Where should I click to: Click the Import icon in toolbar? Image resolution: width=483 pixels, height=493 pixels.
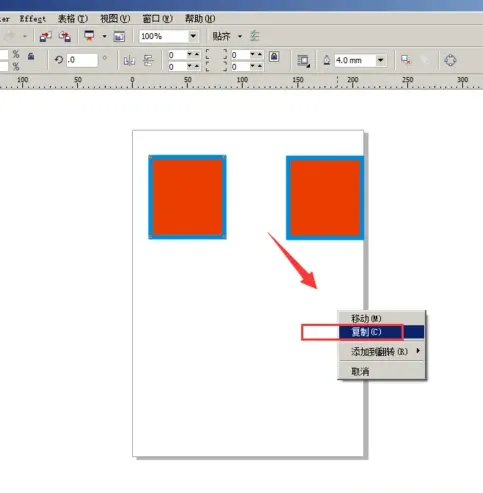[x=45, y=36]
